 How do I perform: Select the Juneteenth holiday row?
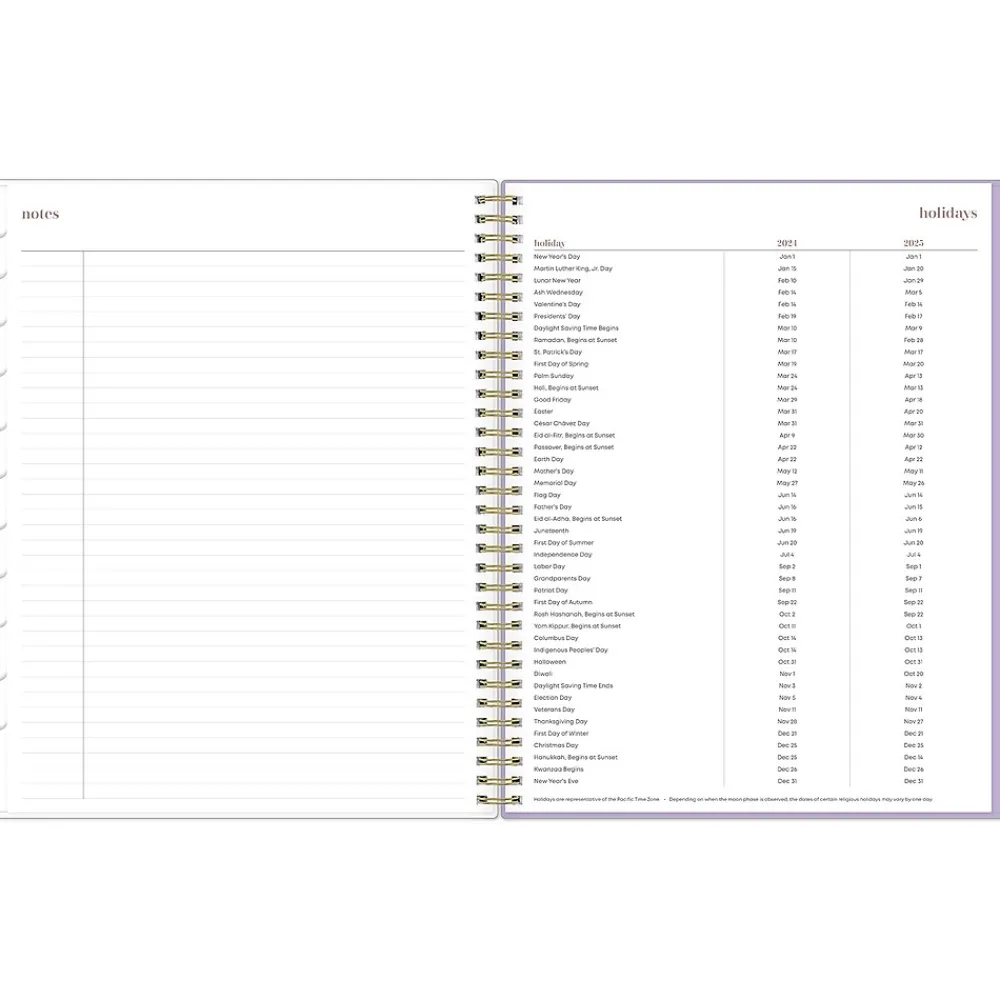[551, 531]
